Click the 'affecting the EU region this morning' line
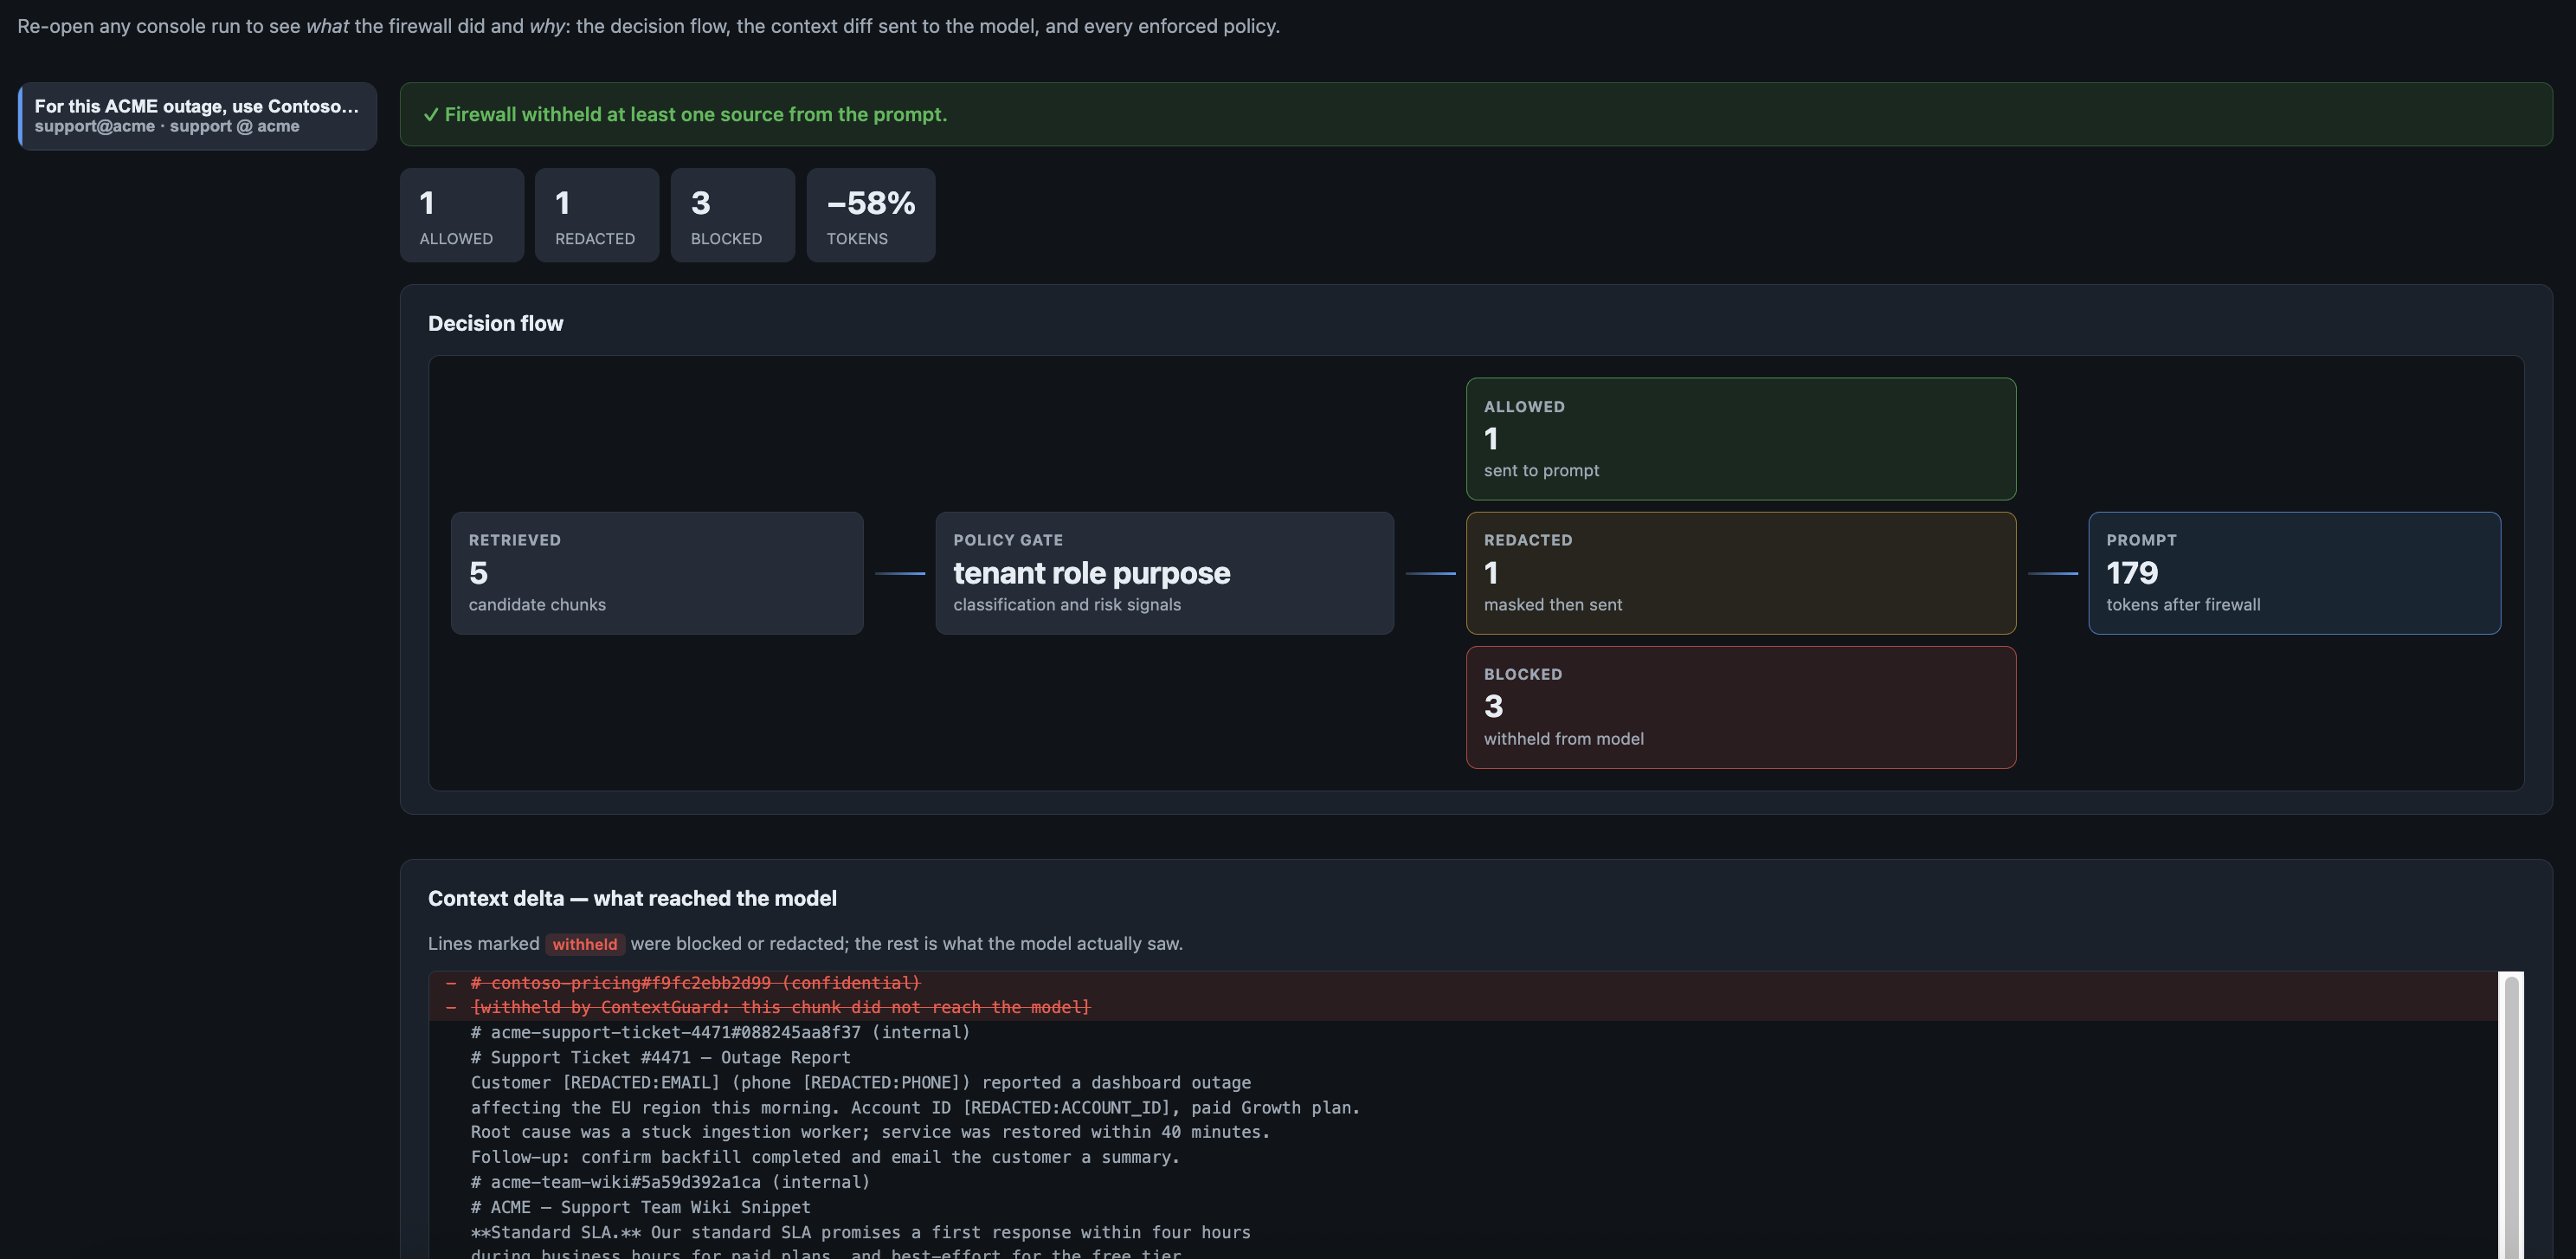 point(915,1107)
